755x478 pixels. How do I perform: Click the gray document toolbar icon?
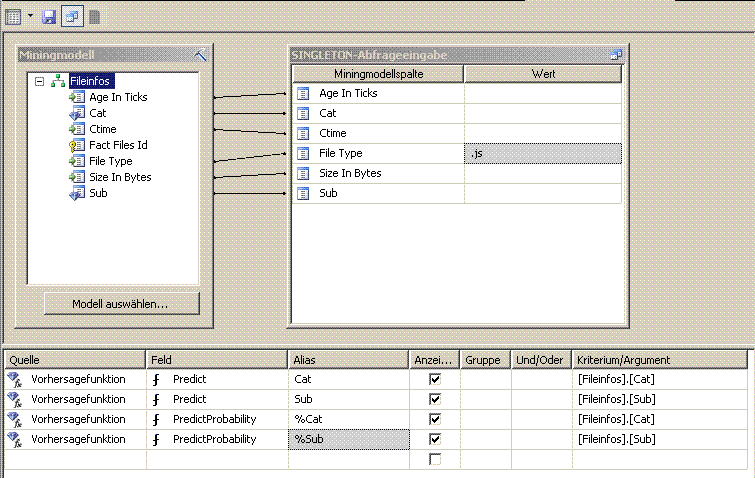click(94, 17)
